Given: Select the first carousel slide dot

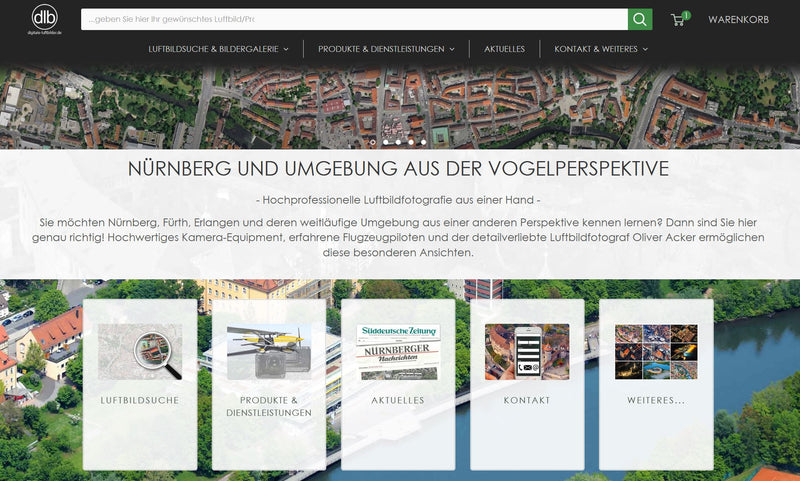Looking at the screenshot, I should click(373, 142).
